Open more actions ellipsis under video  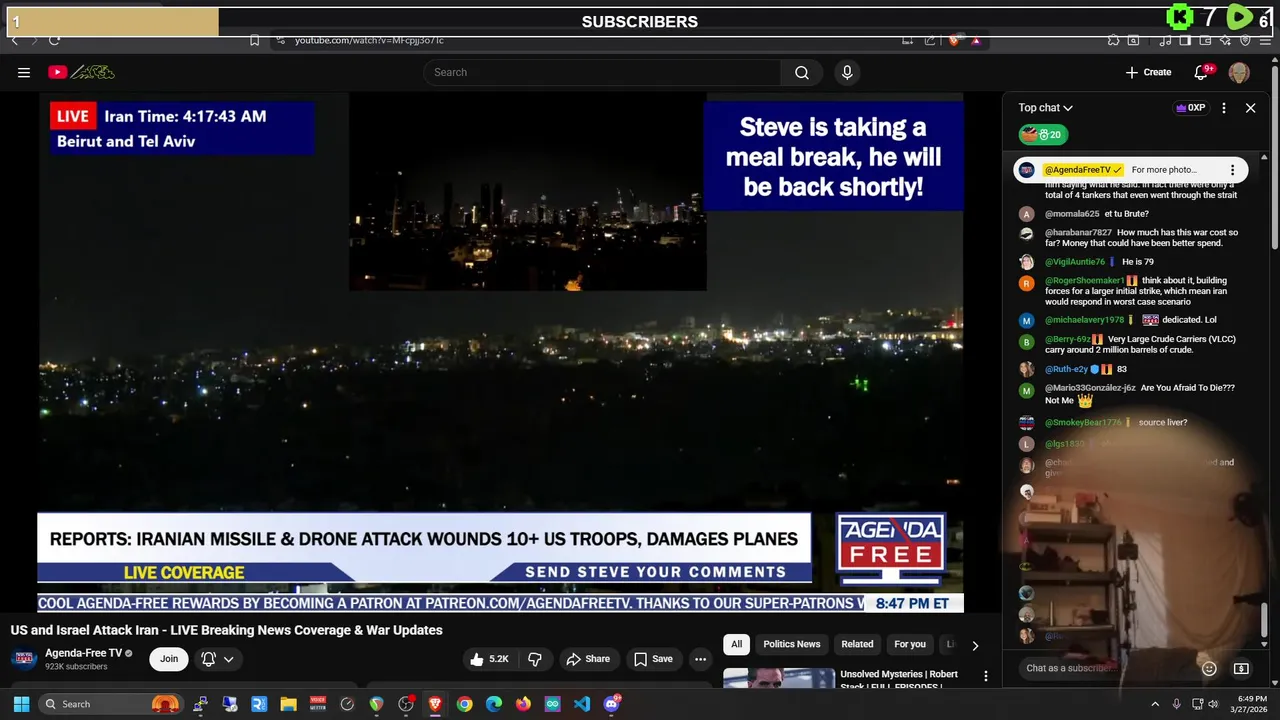tap(700, 659)
